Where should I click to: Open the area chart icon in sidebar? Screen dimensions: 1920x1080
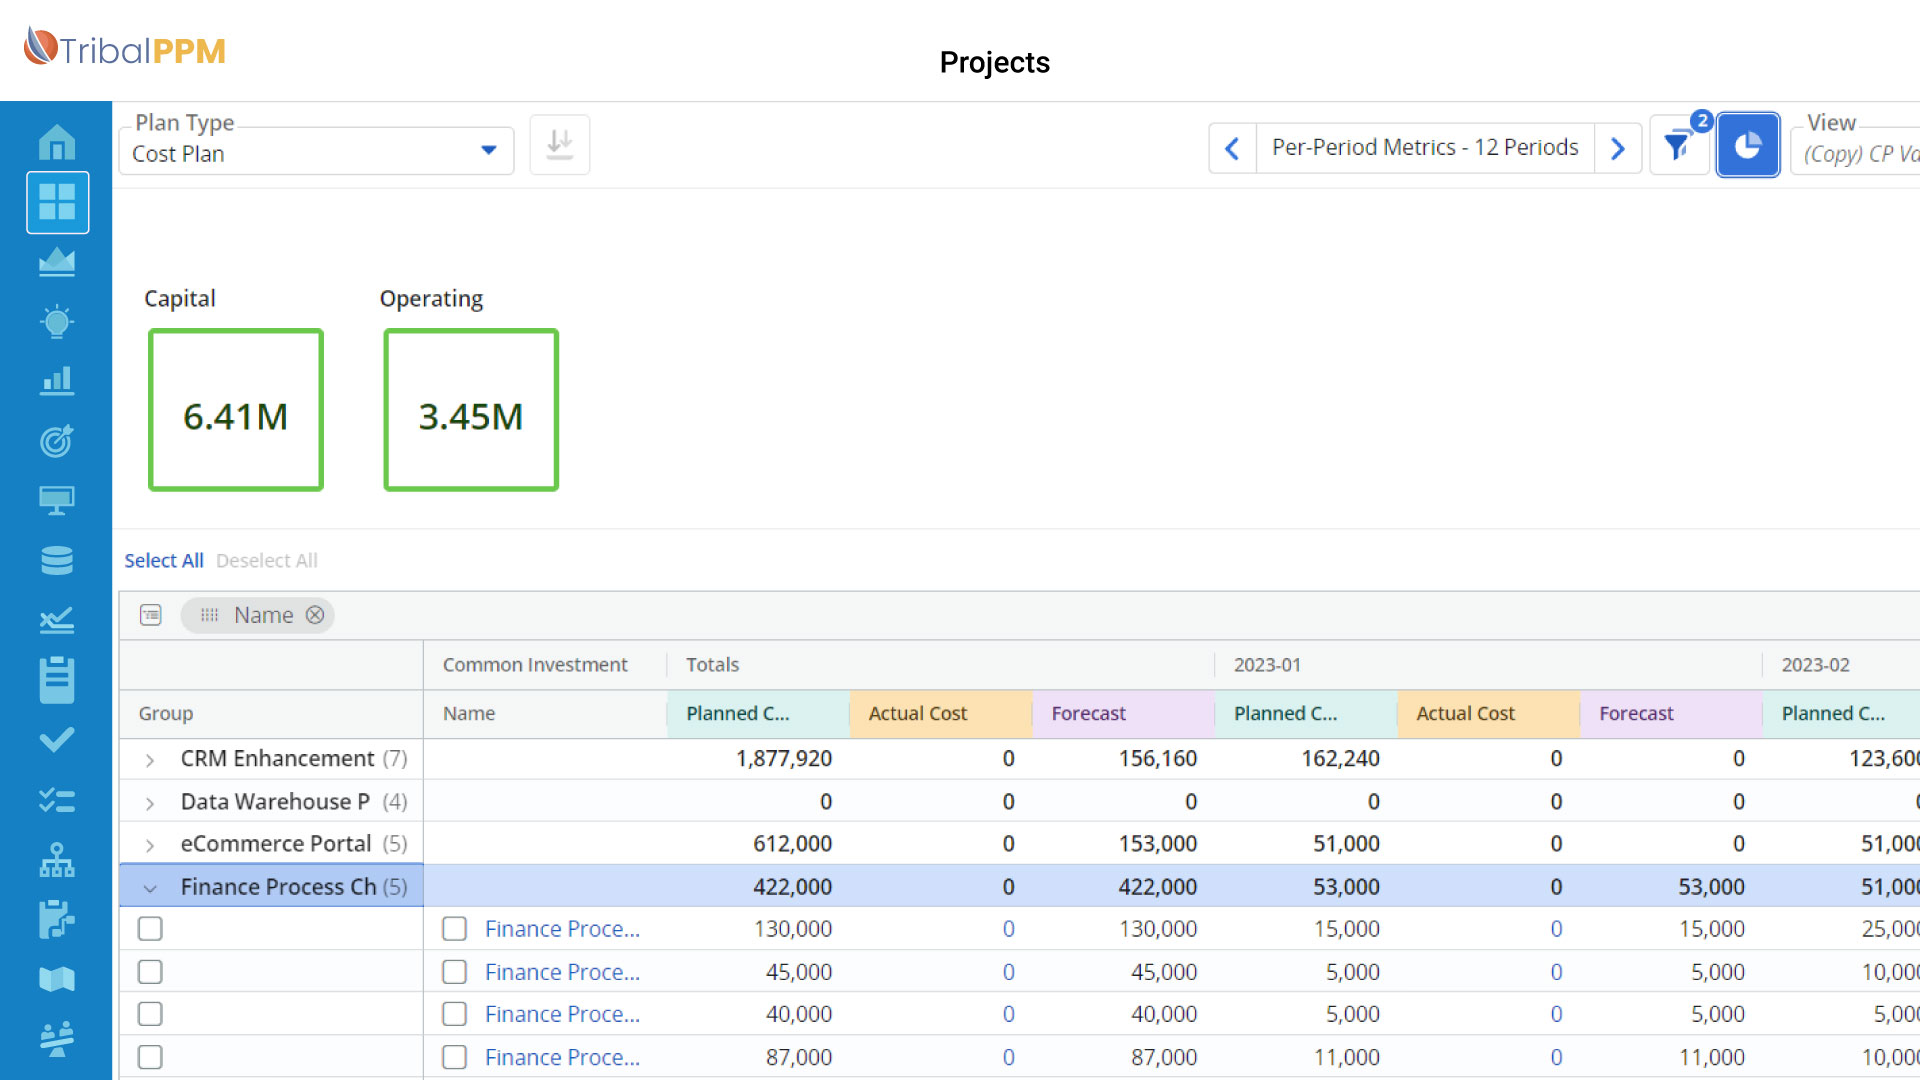coord(57,262)
